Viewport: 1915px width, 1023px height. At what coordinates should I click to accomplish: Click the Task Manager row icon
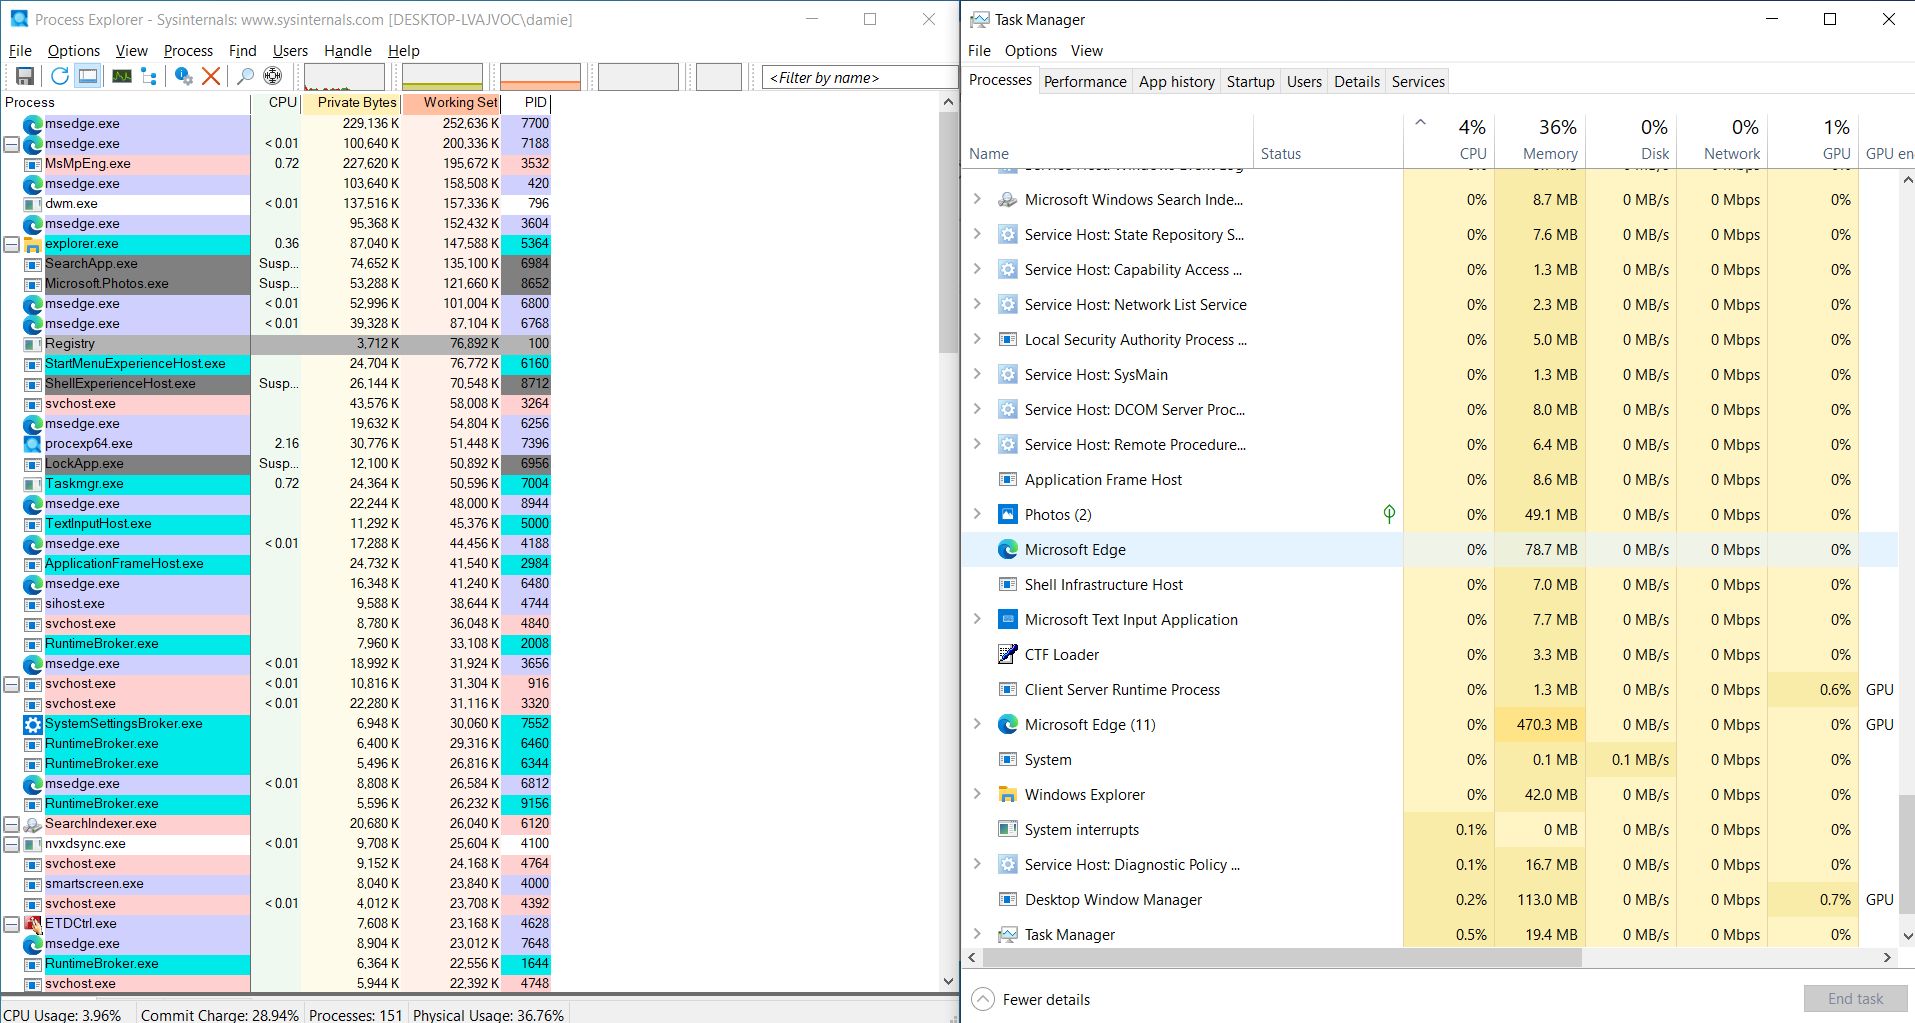tap(1008, 935)
